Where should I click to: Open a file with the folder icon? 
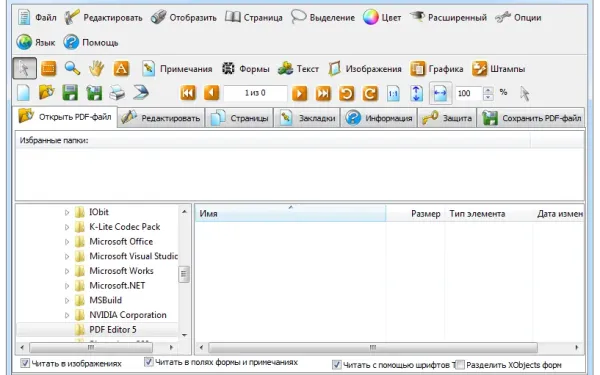[46, 93]
